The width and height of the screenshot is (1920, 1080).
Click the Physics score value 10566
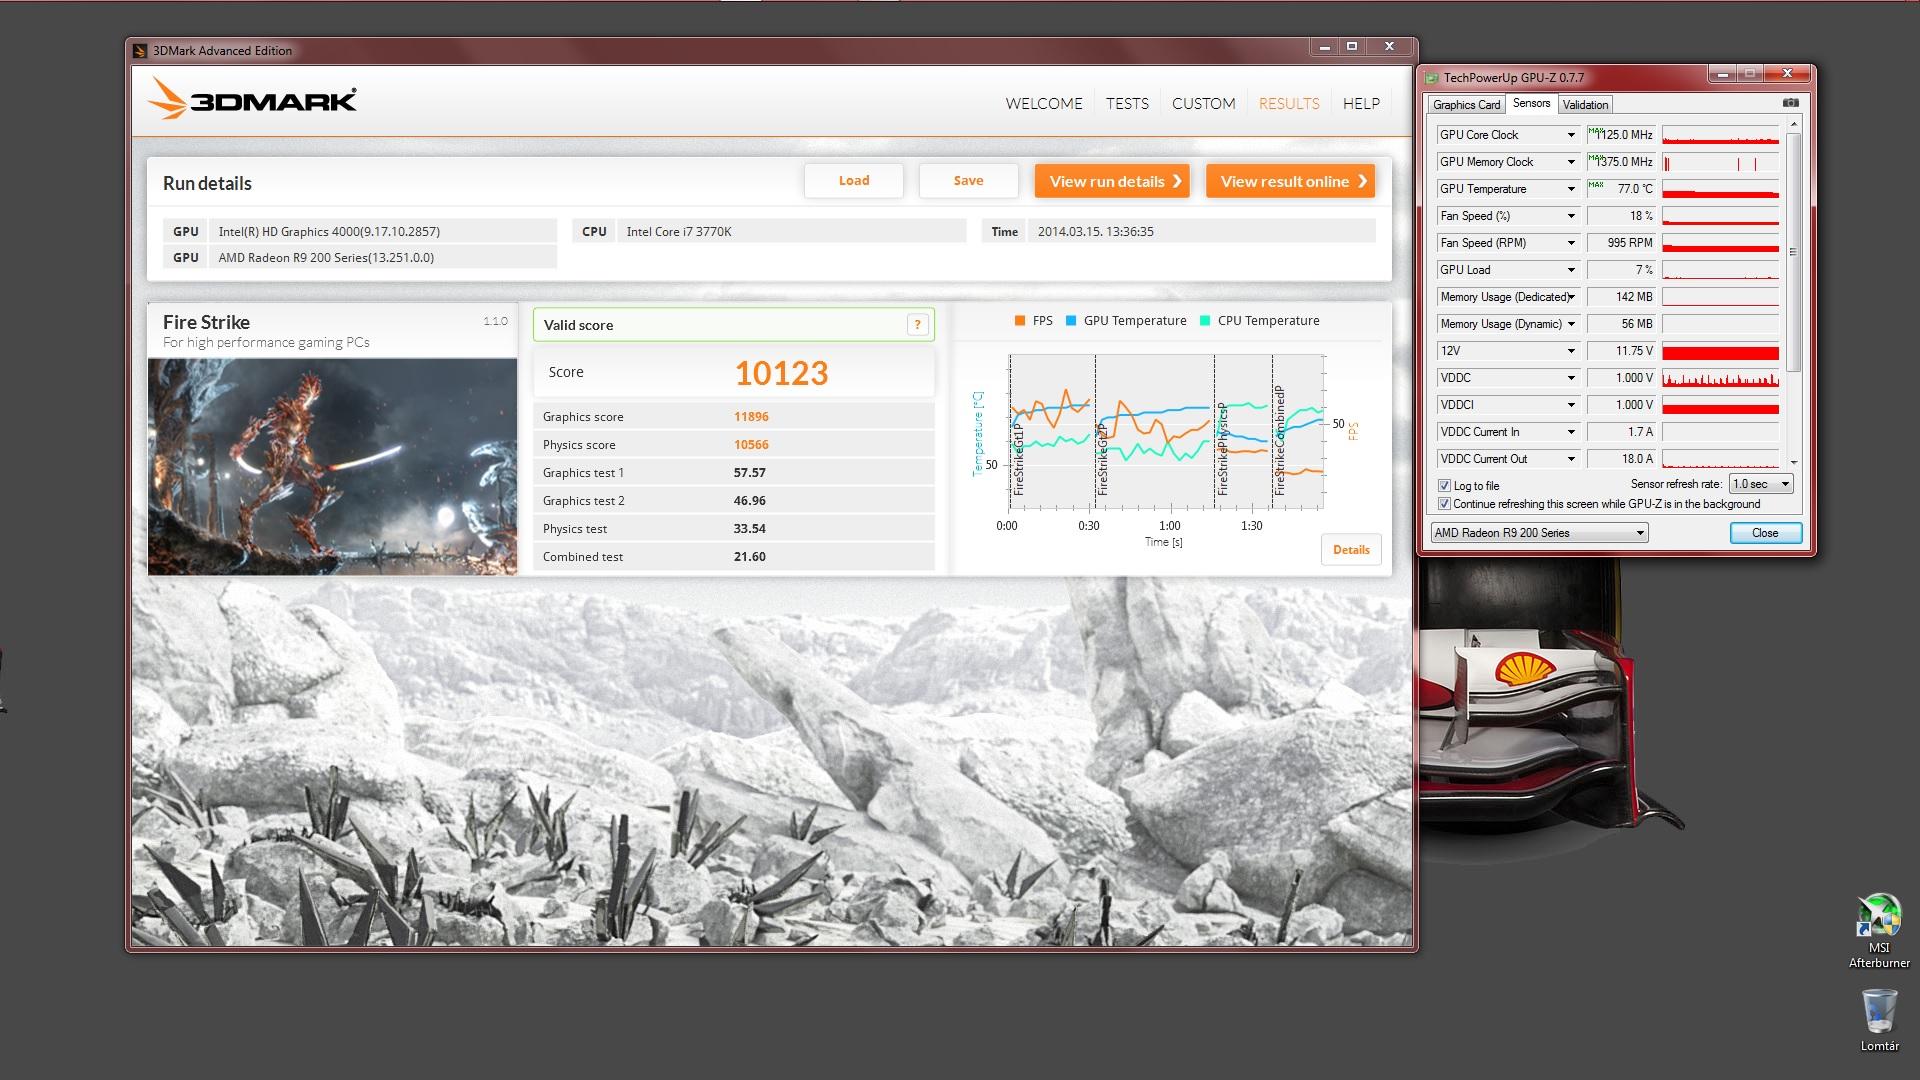pyautogui.click(x=751, y=445)
